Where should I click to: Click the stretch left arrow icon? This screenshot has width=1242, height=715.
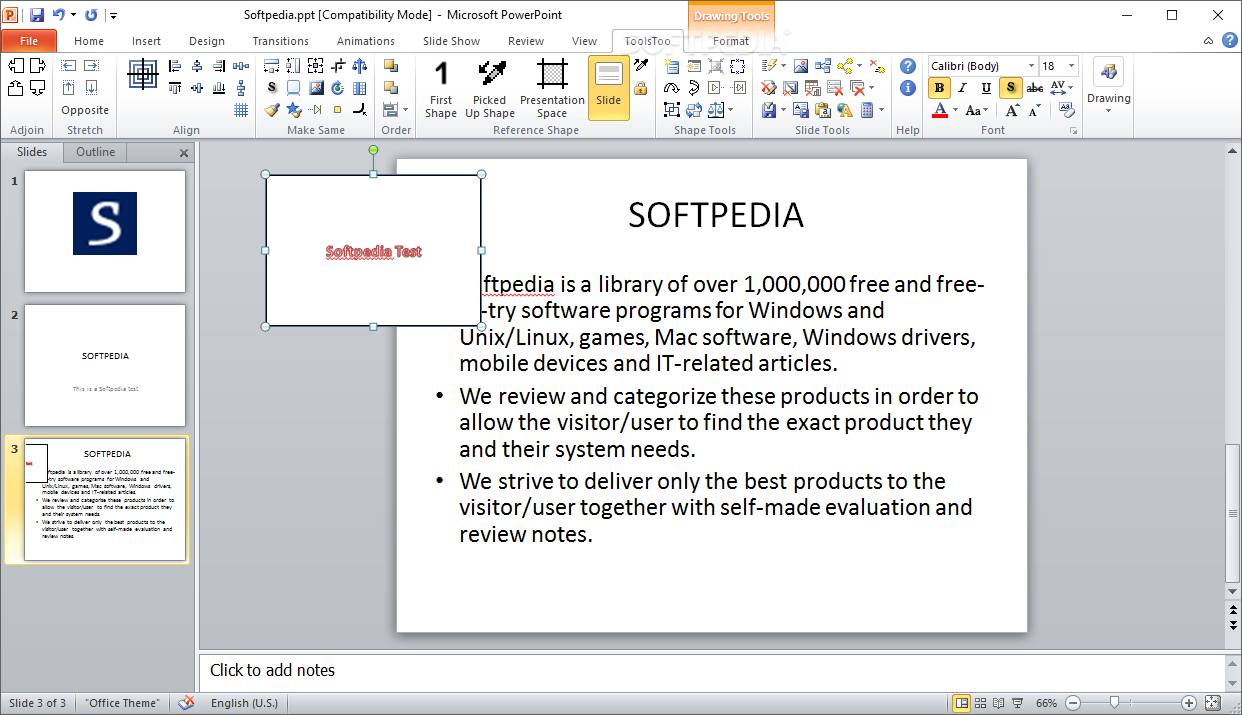coord(69,66)
